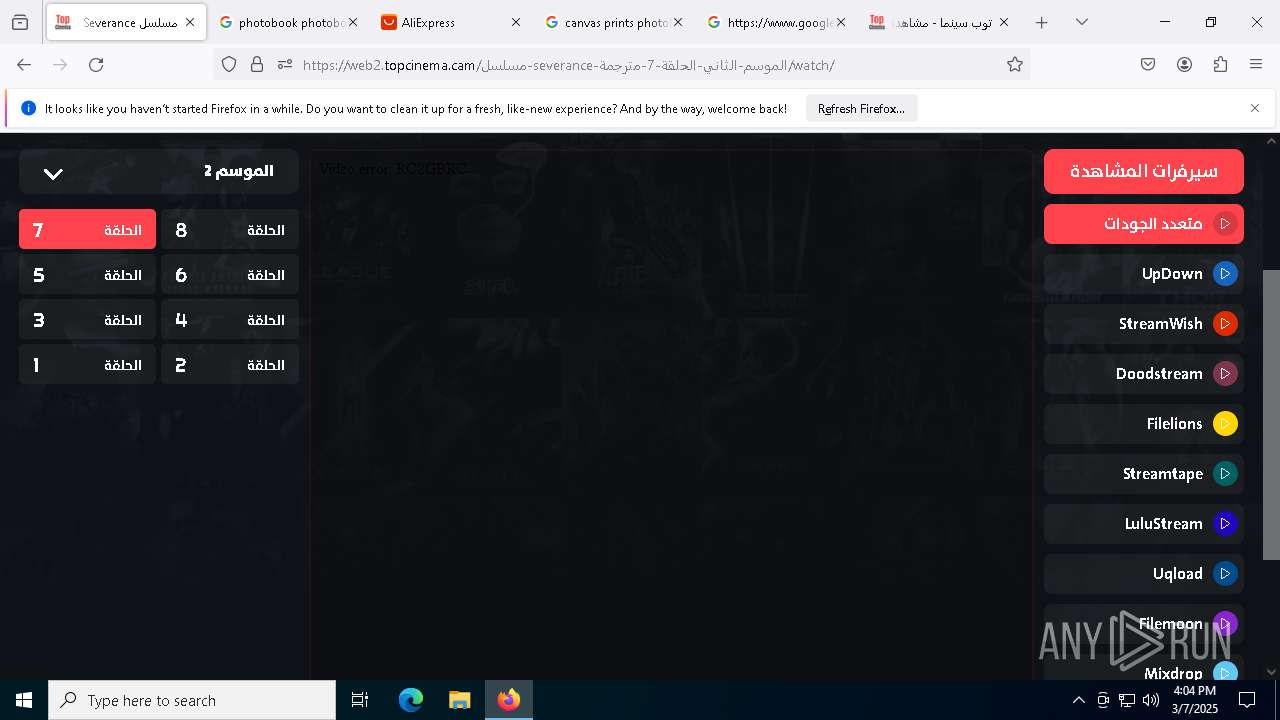Click the volume icon in system tray
Viewport: 1280px width, 720px height.
pyautogui.click(x=1151, y=700)
